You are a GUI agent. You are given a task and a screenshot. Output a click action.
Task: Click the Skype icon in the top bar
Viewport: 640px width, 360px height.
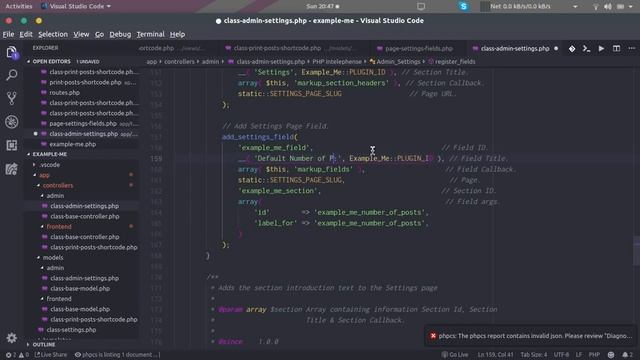point(463,6)
